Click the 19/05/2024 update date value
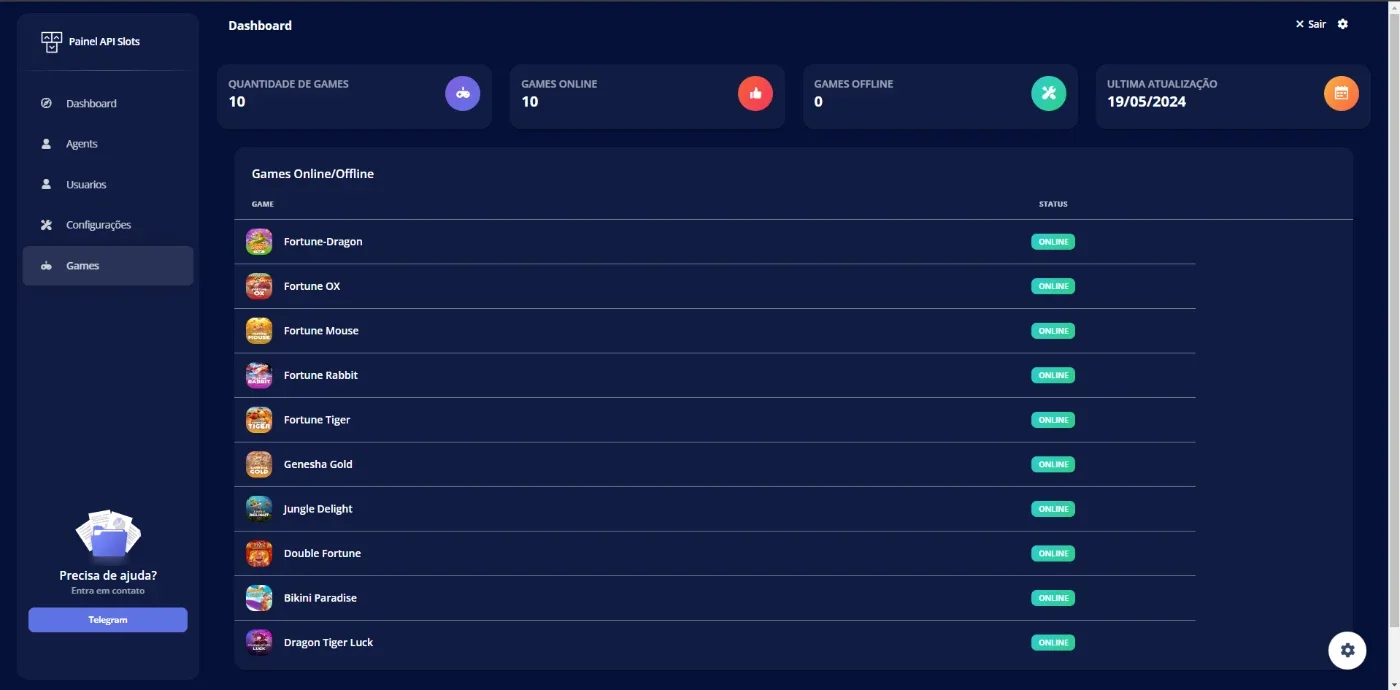 [1146, 102]
